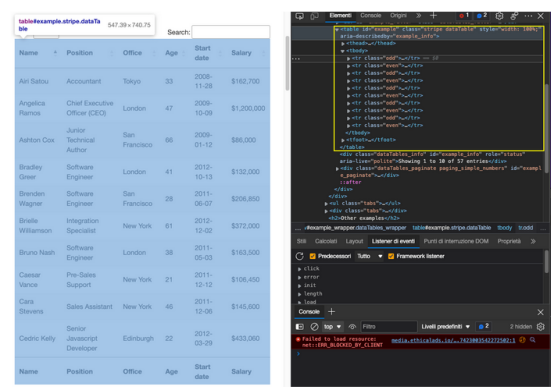
Task: Open the Stili tab
Action: click(301, 241)
